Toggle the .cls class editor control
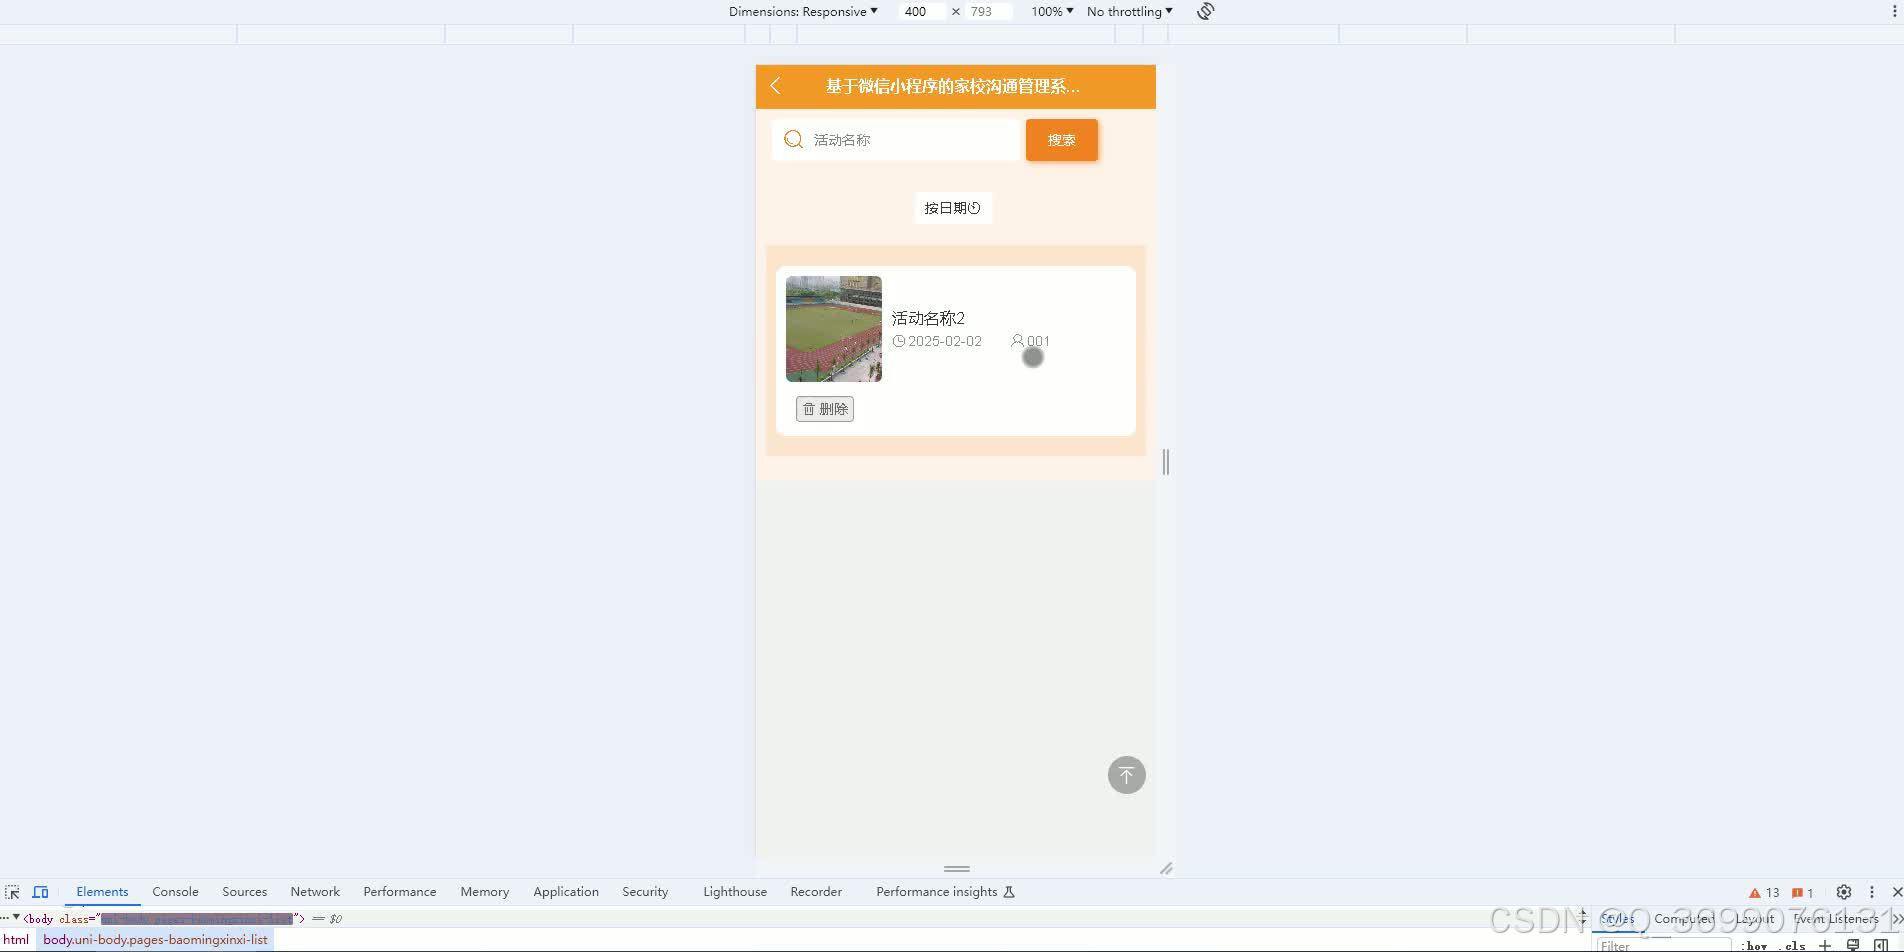This screenshot has height=952, width=1904. (1795, 944)
